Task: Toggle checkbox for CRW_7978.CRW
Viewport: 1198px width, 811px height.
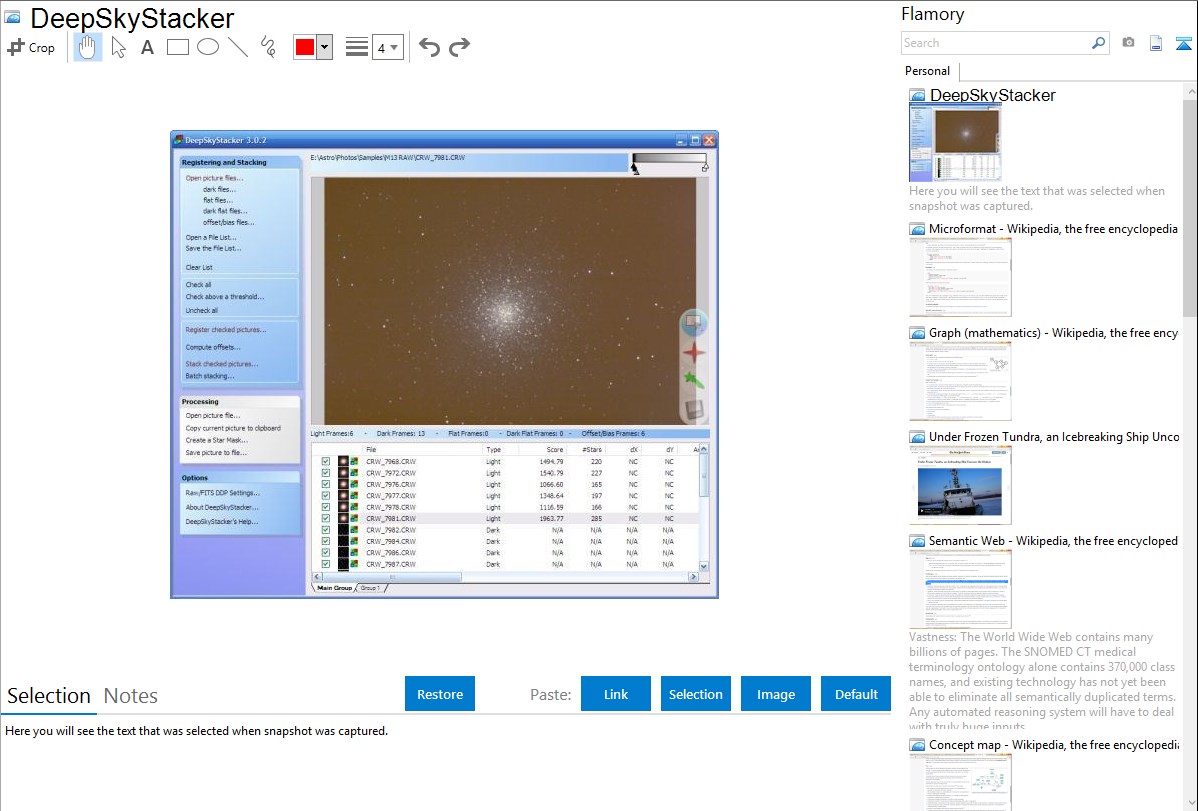Action: (326, 507)
